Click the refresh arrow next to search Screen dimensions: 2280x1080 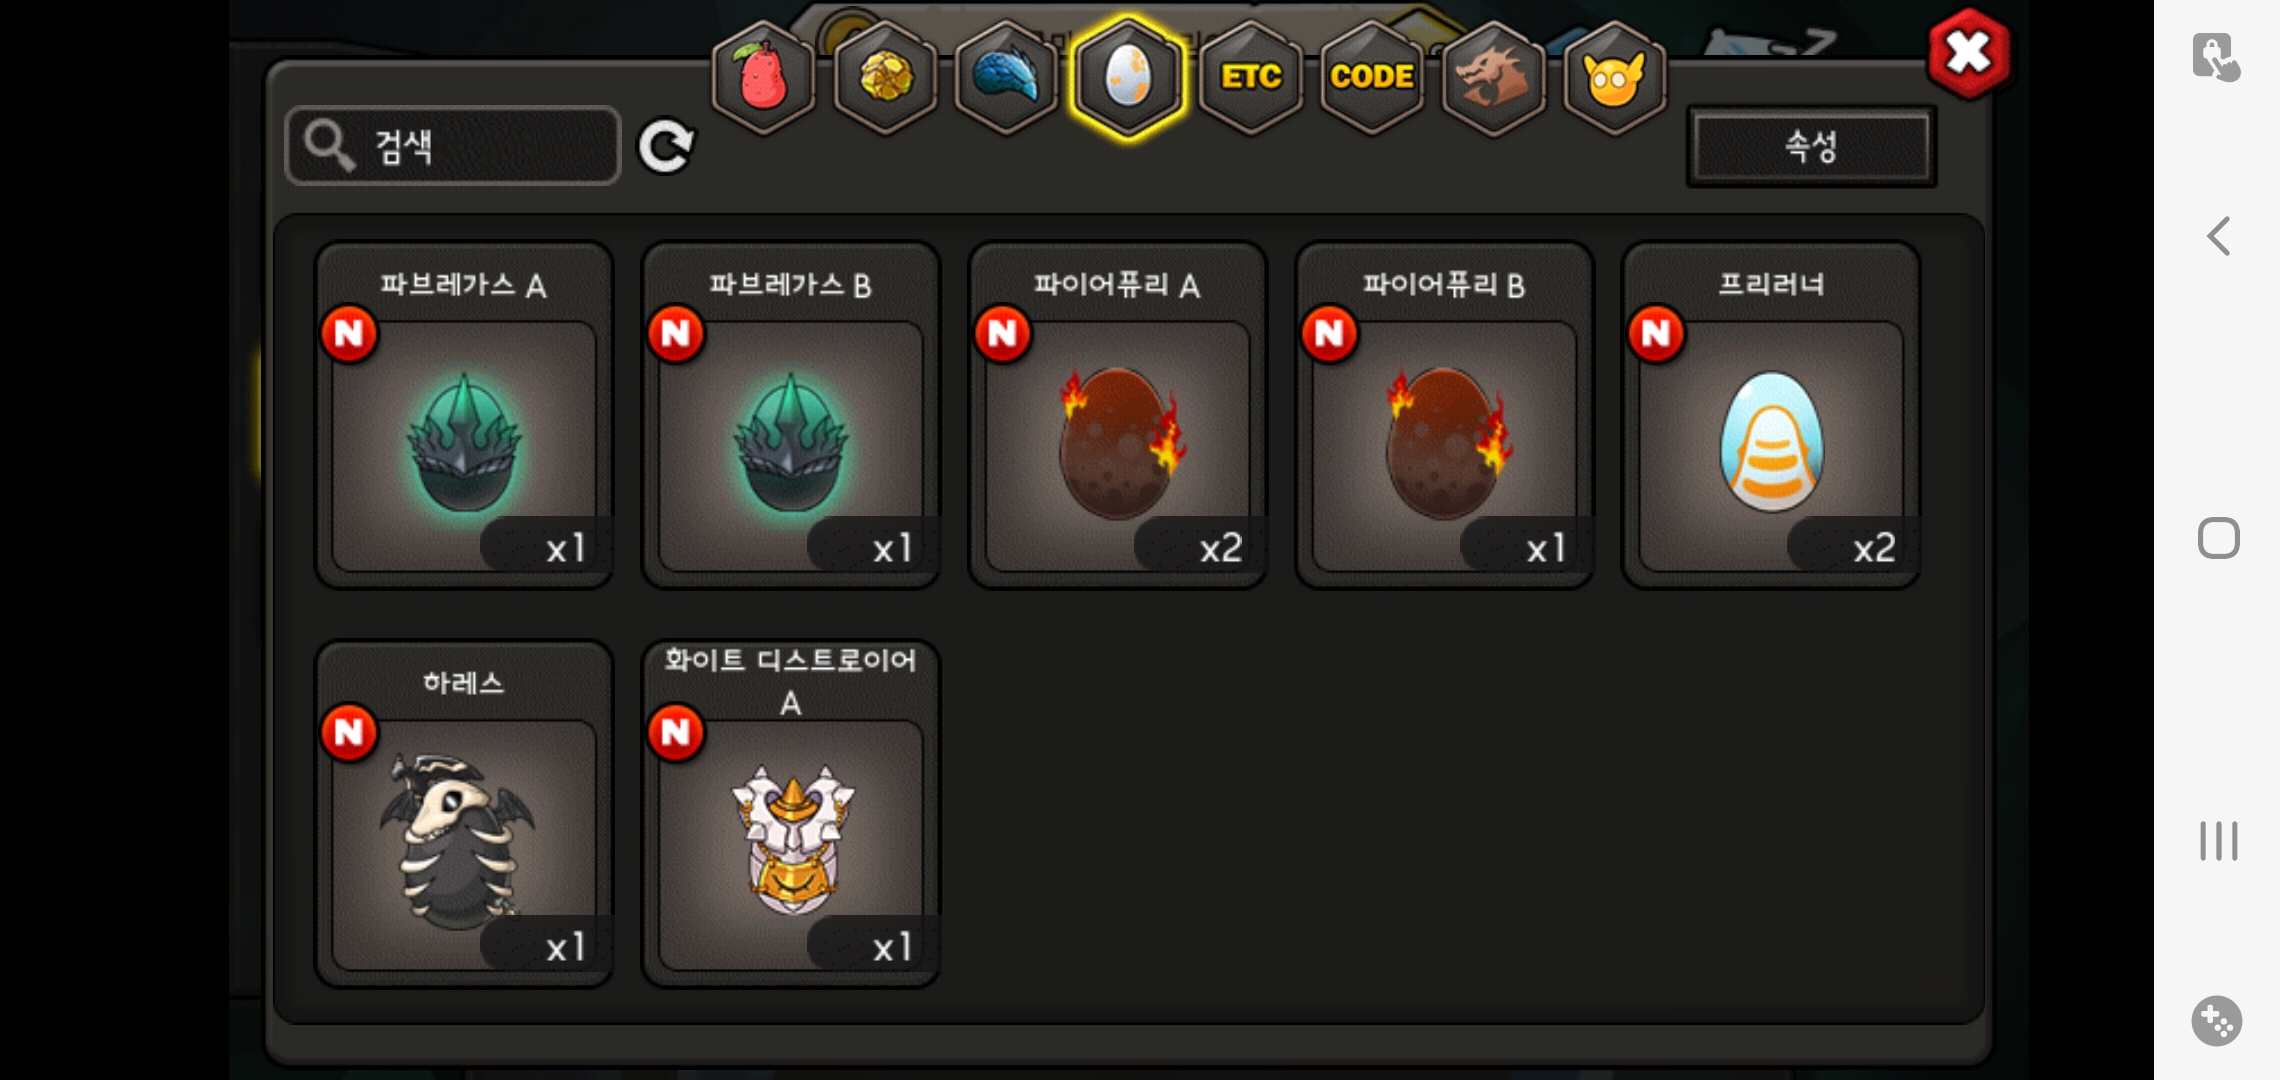point(666,147)
